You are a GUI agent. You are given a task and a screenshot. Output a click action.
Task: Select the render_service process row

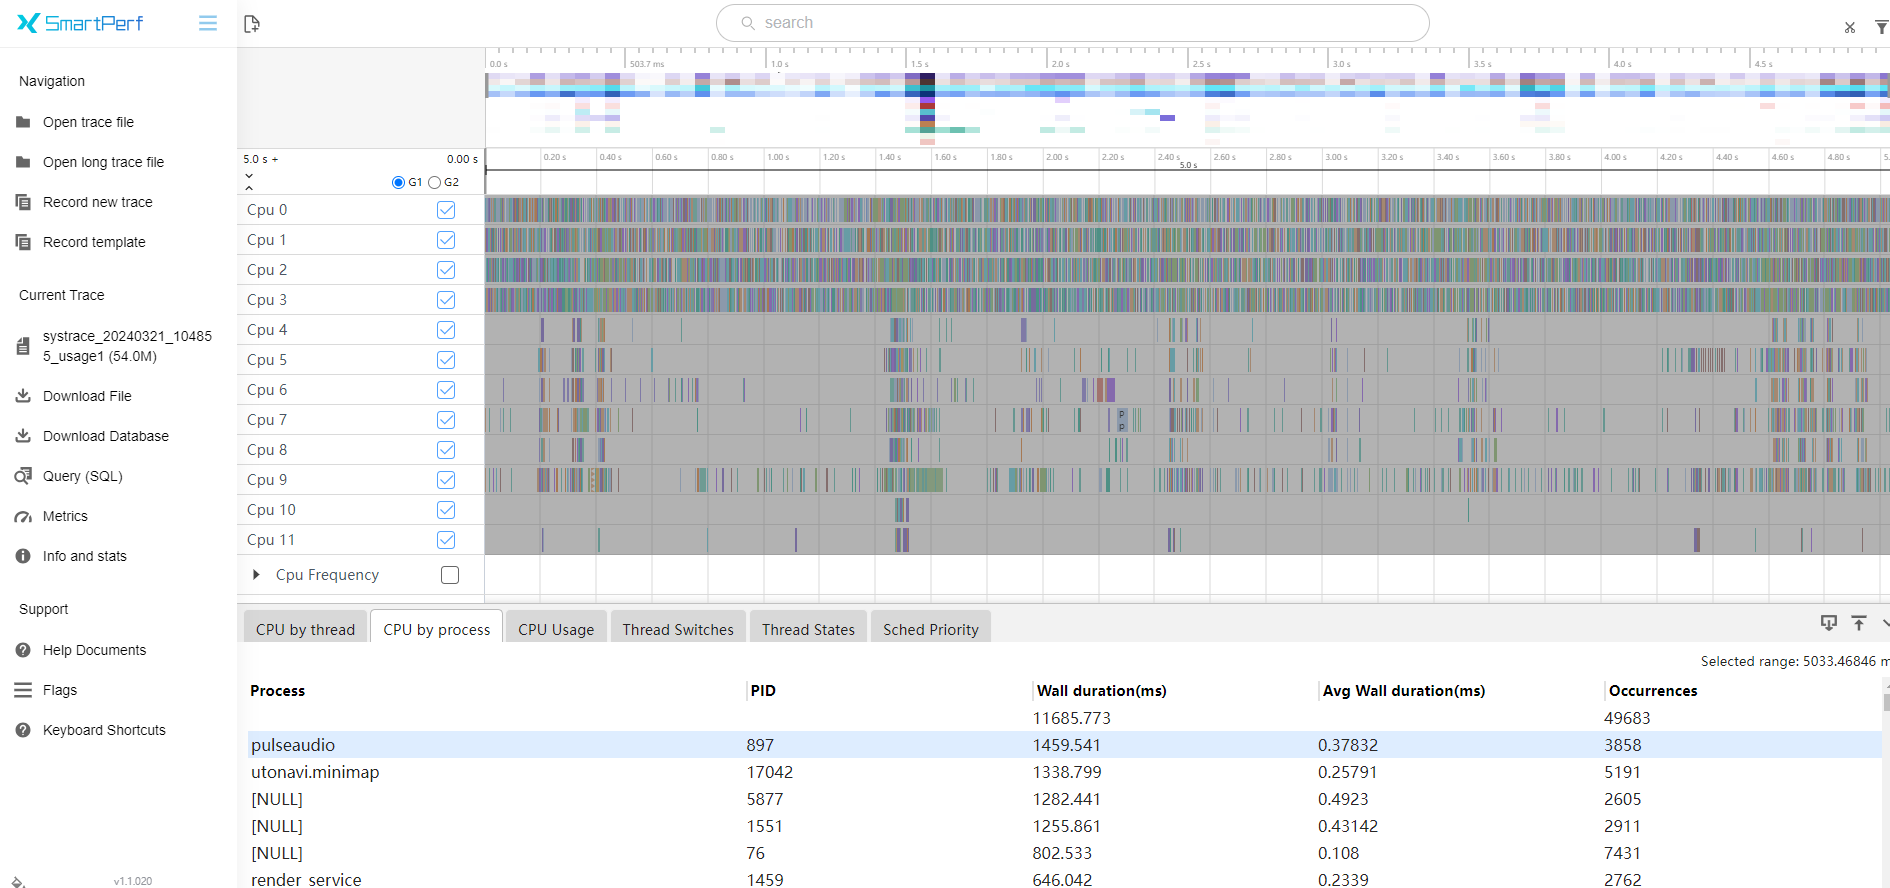pos(1064,879)
